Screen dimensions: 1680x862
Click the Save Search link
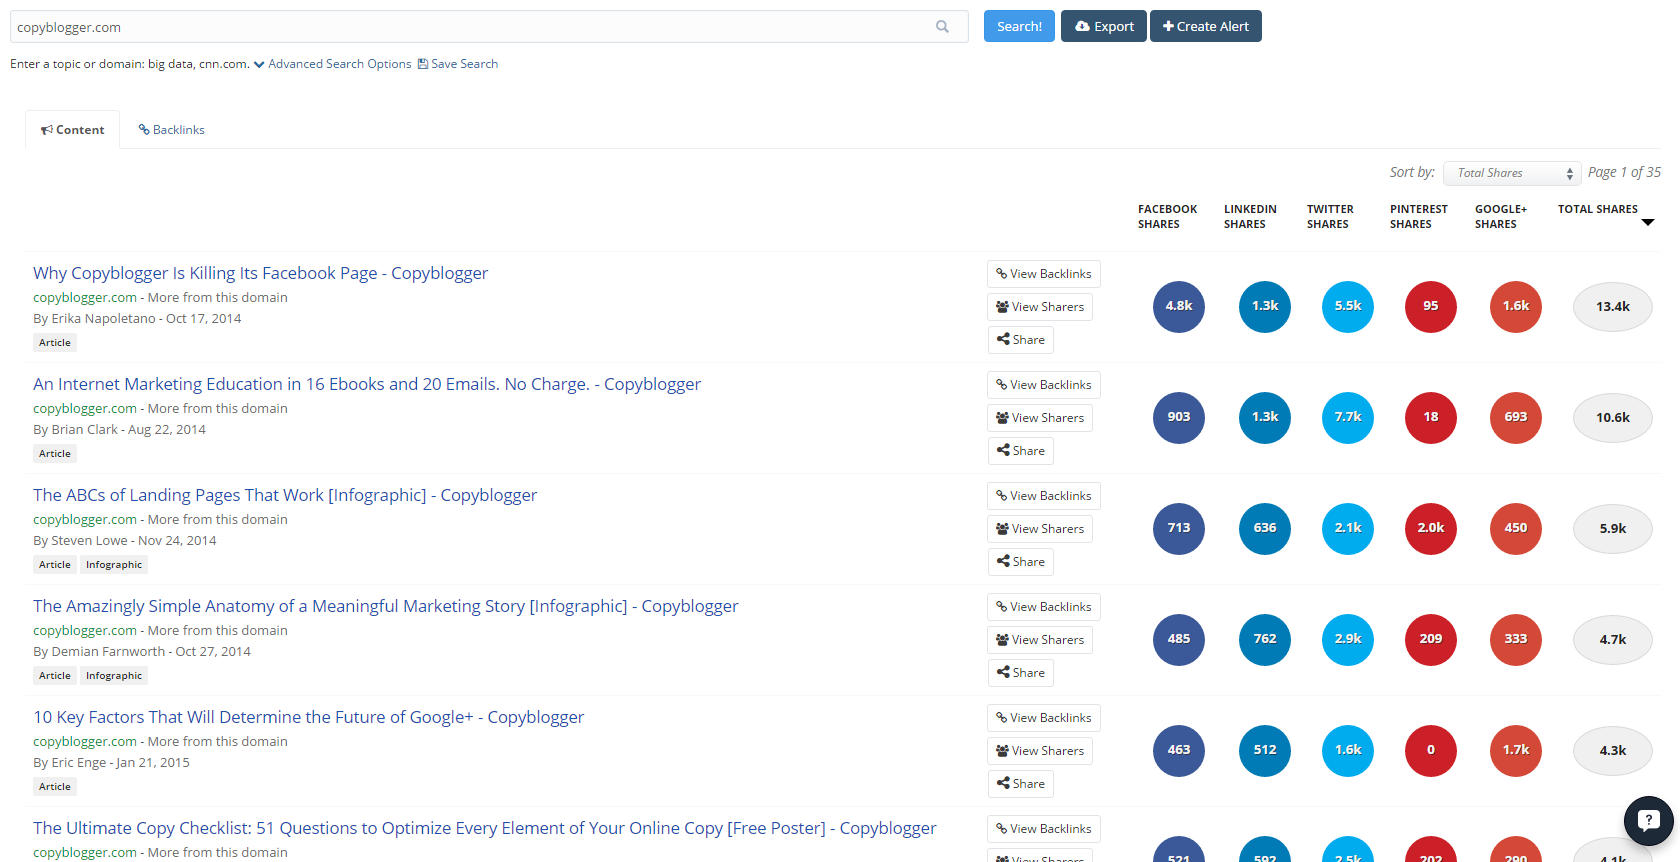coord(458,64)
